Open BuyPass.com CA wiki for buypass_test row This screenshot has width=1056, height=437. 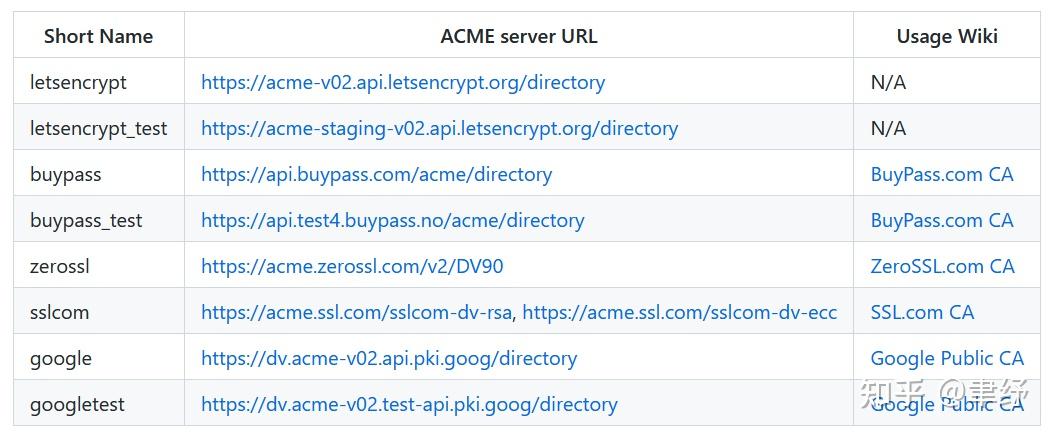[x=941, y=220]
